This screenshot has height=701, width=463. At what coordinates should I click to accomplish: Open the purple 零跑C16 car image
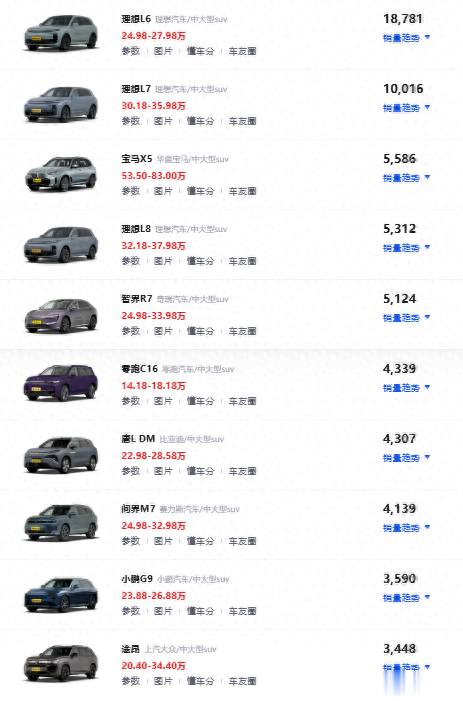click(61, 383)
